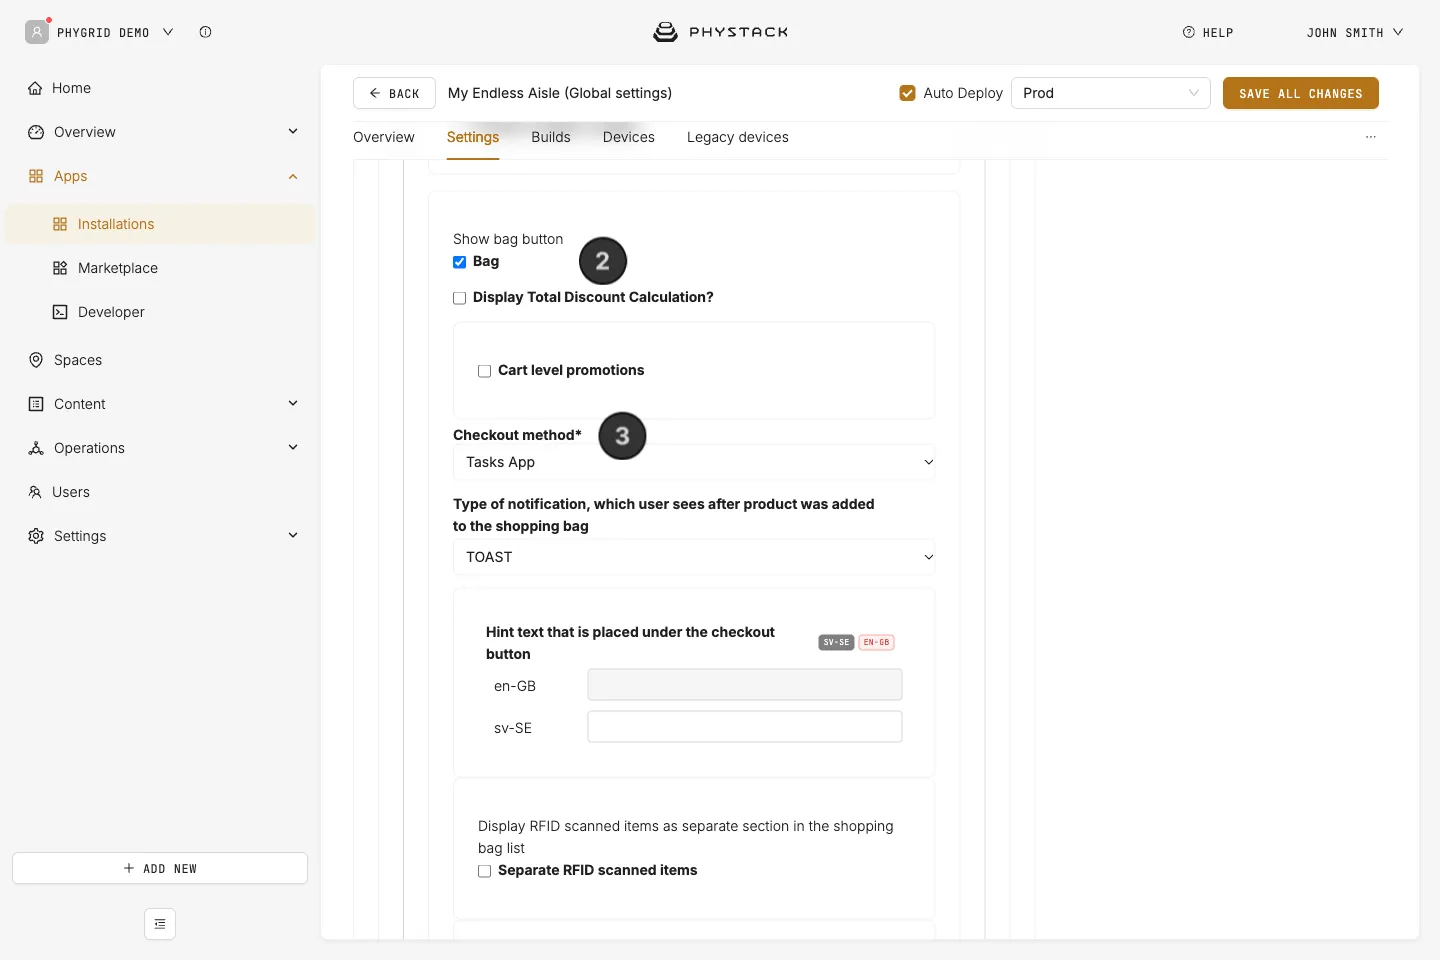Viewport: 1440px width, 960px height.
Task: Expand the Content sidebar section
Action: pyautogui.click(x=293, y=404)
